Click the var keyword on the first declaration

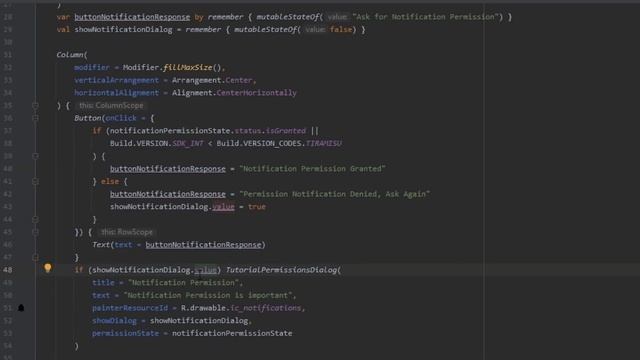63,17
